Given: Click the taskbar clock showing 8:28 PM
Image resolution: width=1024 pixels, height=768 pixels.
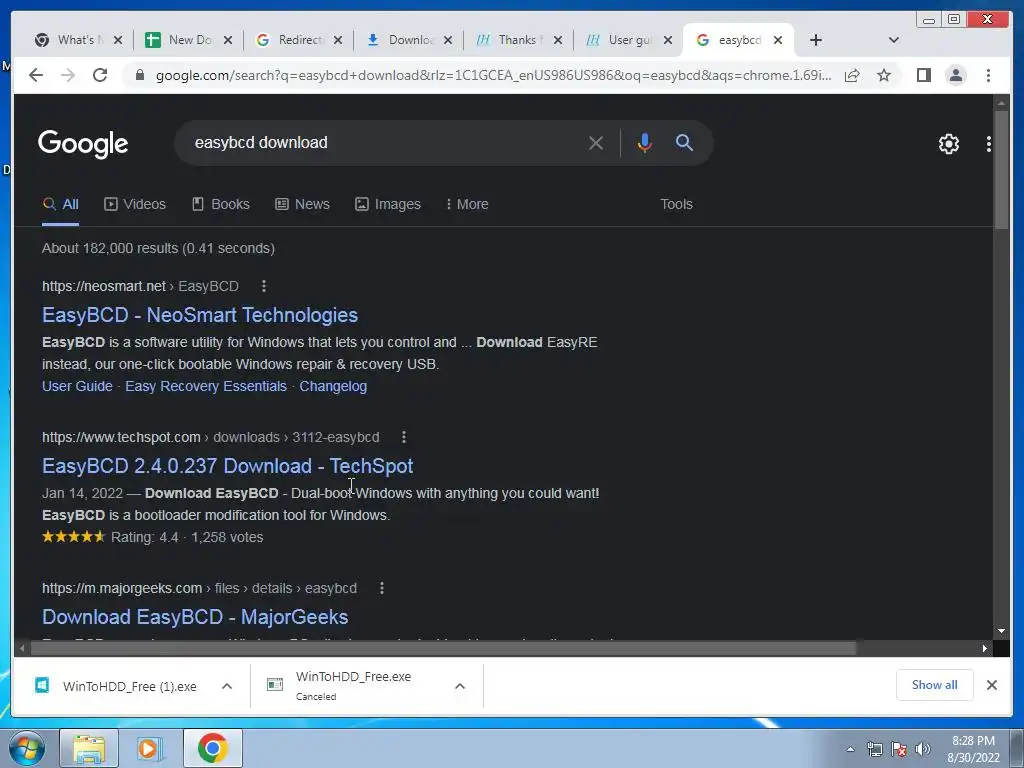Looking at the screenshot, I should pos(973,749).
